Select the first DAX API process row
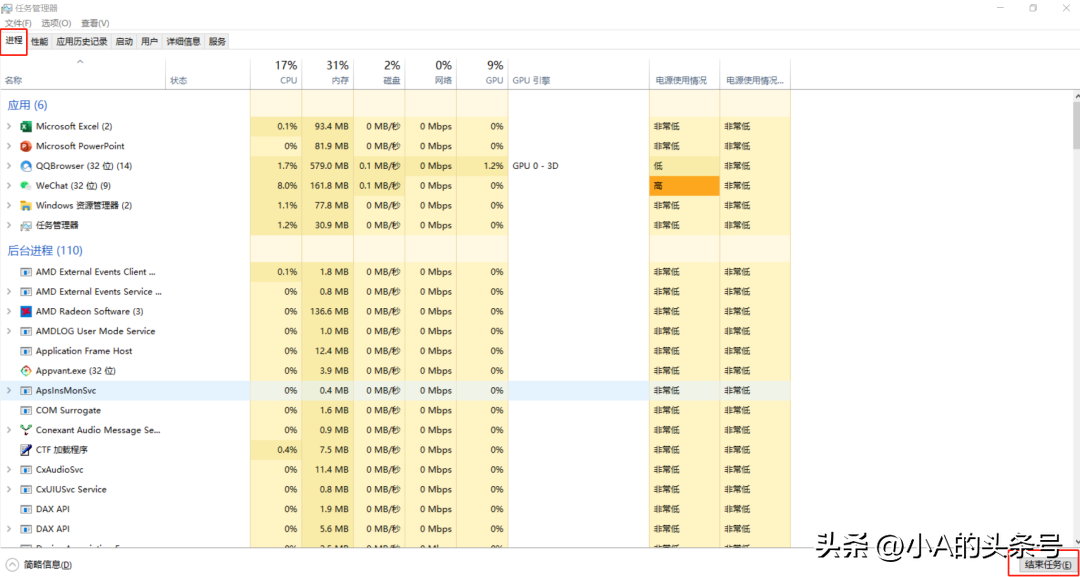Screen dimensions: 1080x577 pos(395,510)
